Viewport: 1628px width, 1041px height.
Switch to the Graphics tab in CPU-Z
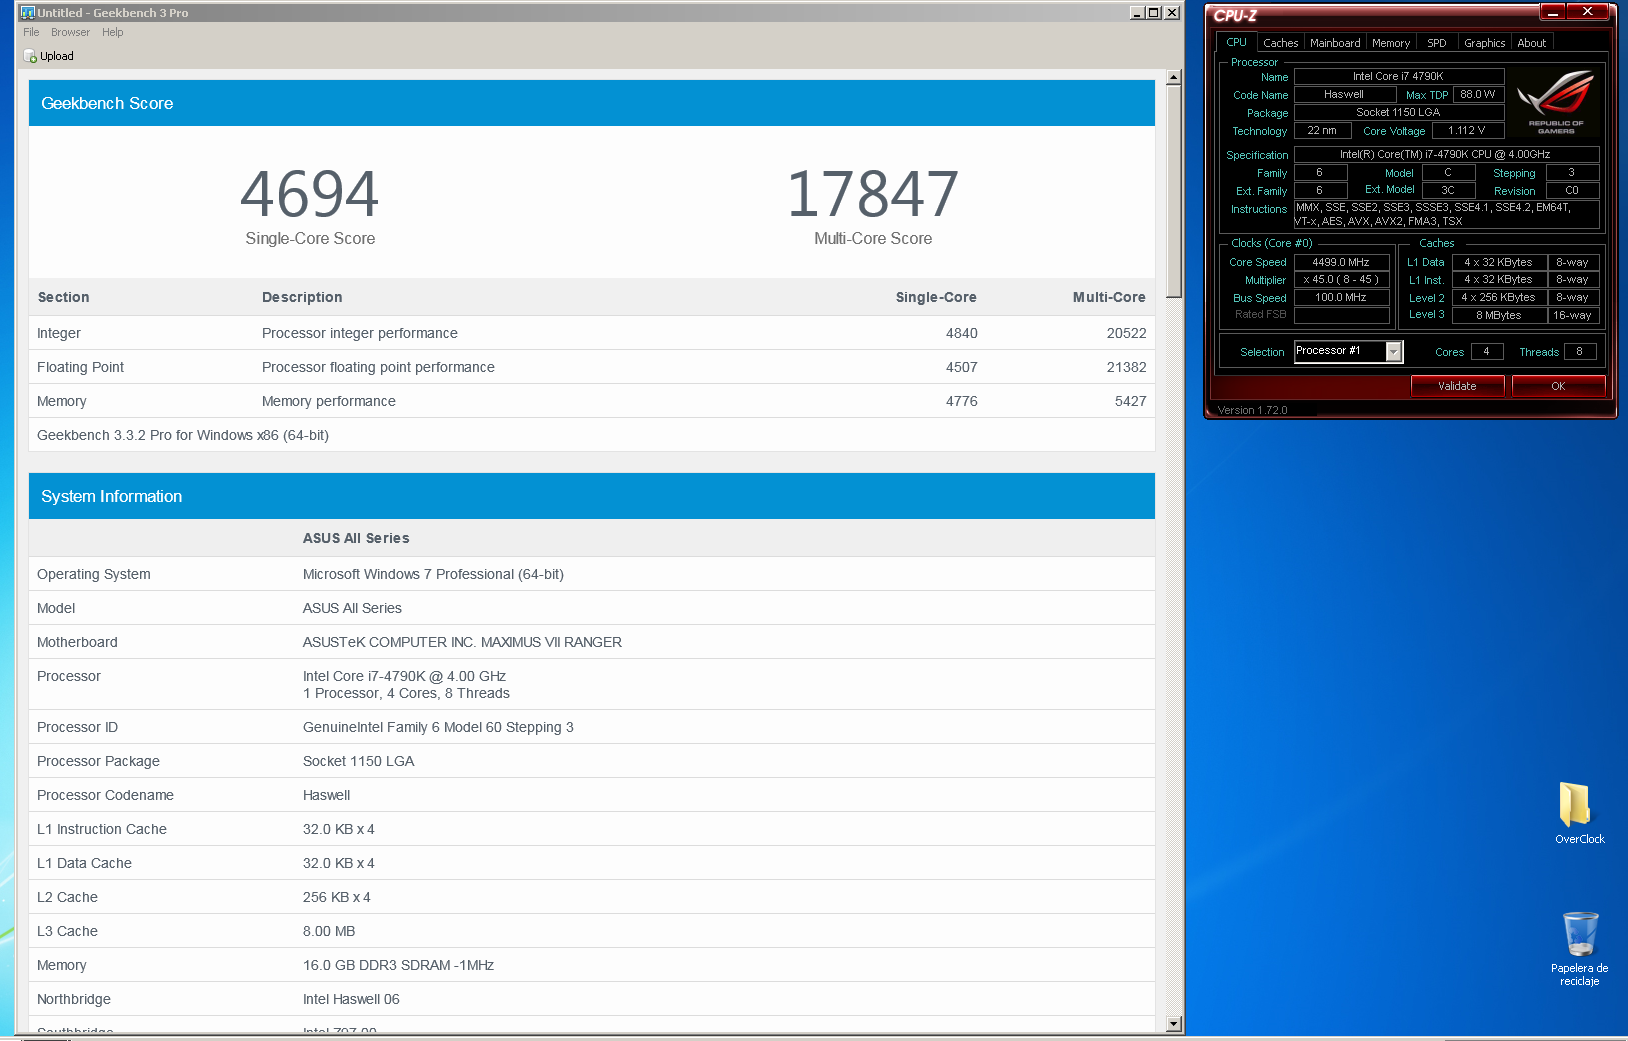click(x=1484, y=43)
